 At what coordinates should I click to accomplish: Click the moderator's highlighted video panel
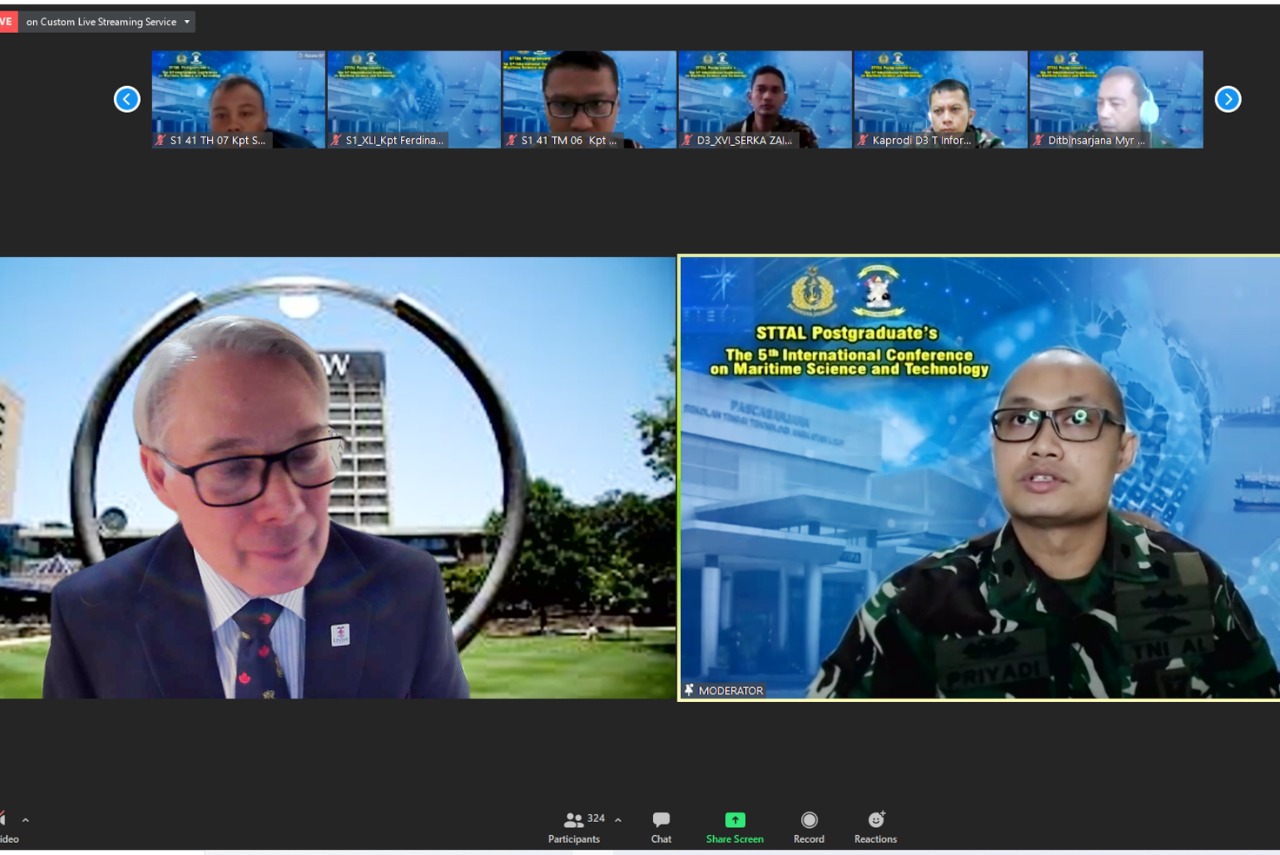click(x=978, y=478)
